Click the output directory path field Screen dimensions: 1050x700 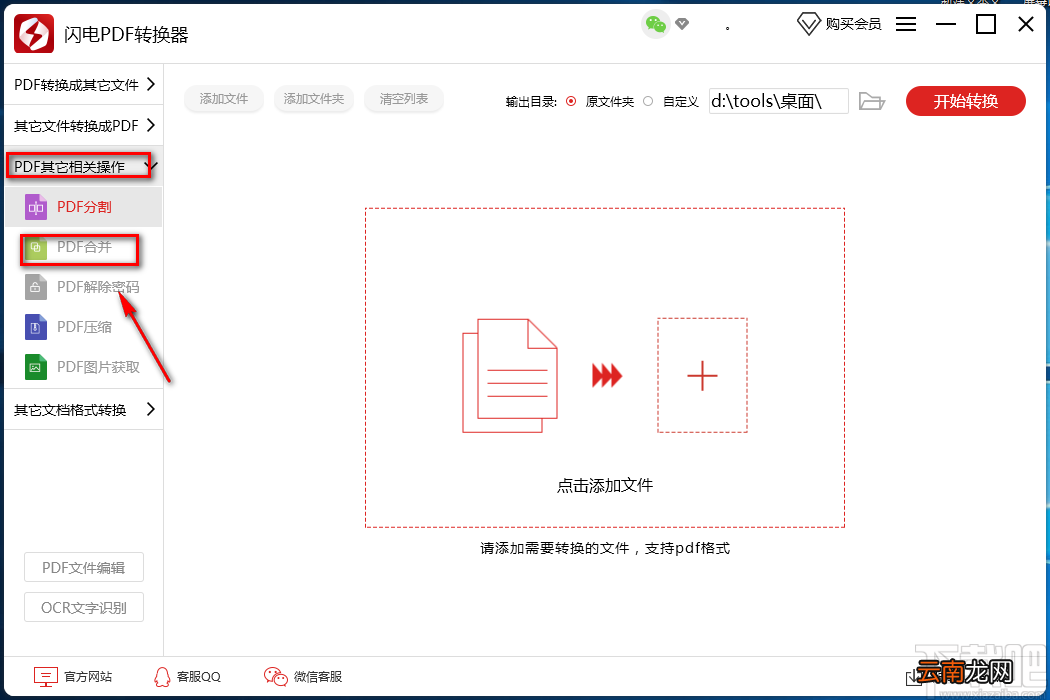click(x=779, y=101)
